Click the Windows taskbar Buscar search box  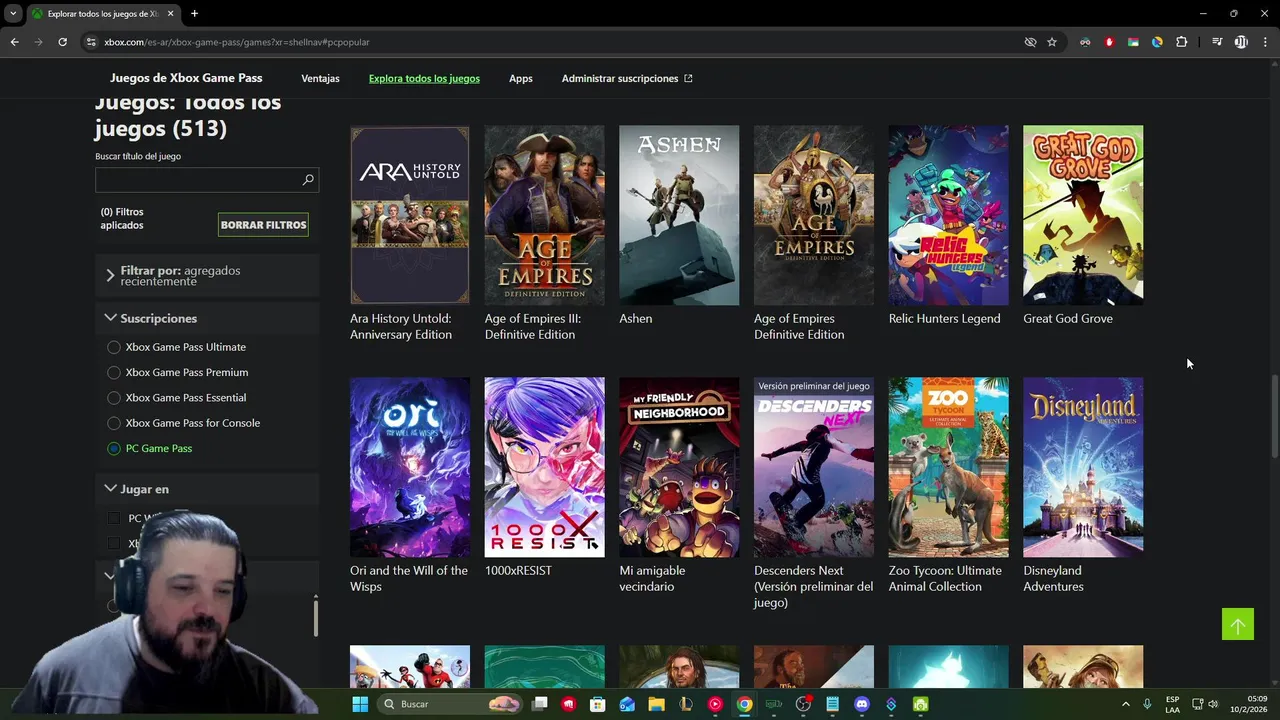(x=450, y=704)
